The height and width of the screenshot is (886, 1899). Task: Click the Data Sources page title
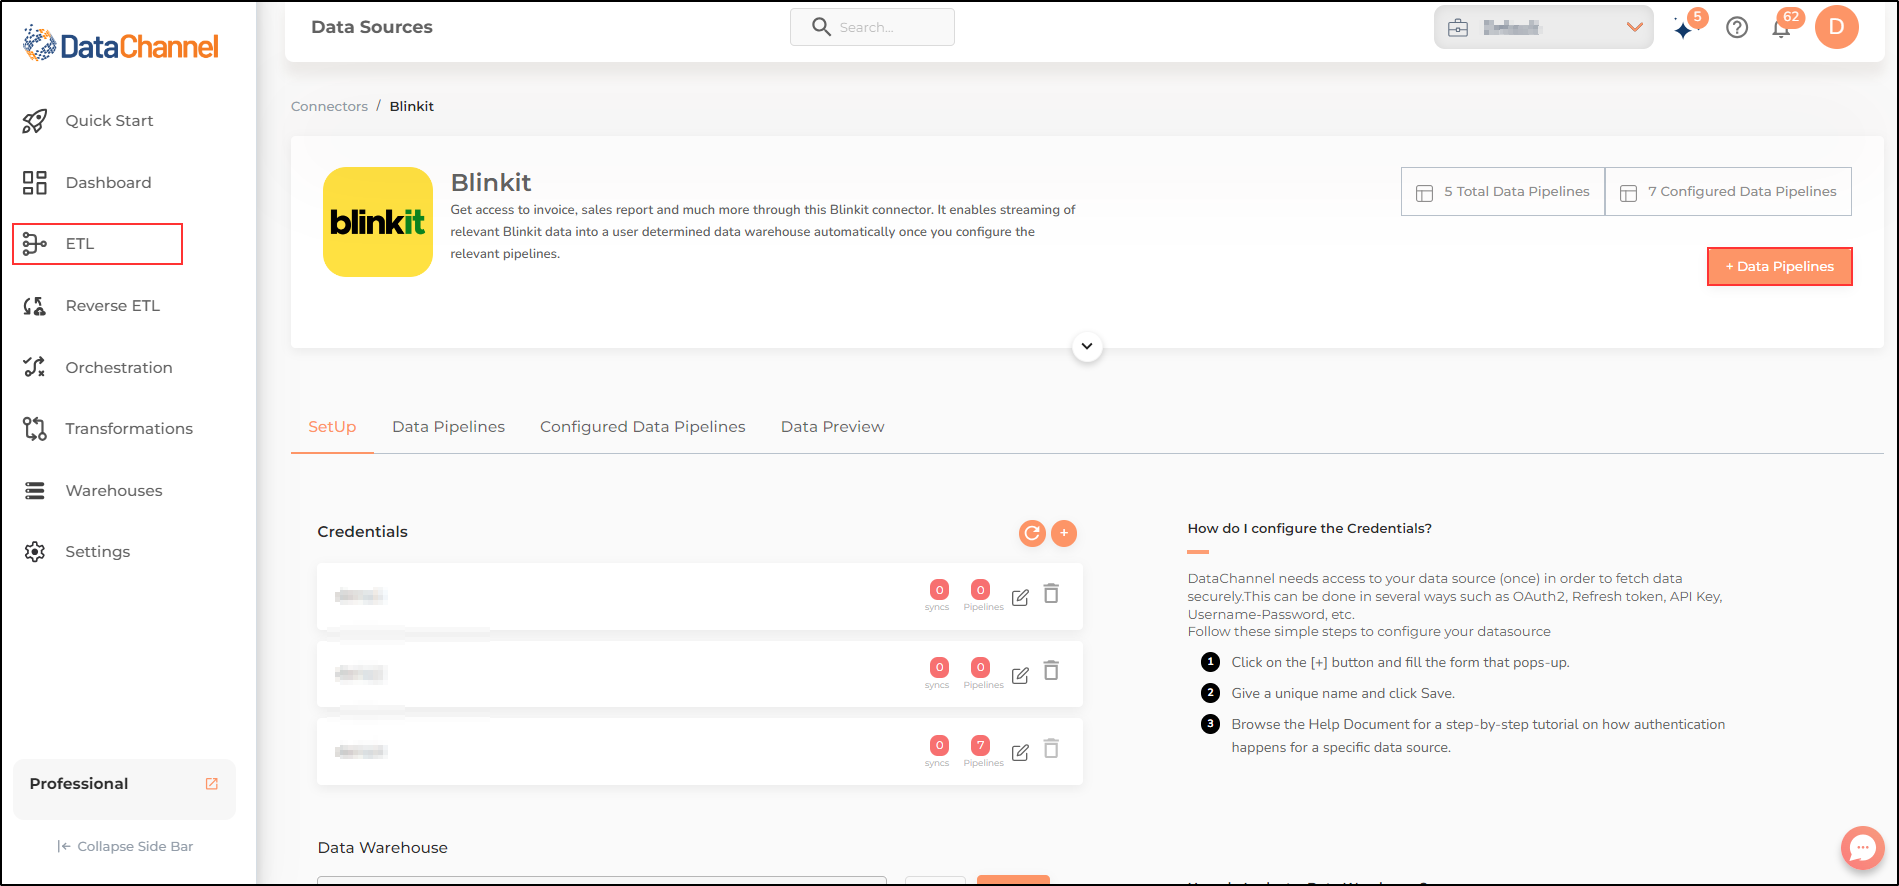coord(372,27)
